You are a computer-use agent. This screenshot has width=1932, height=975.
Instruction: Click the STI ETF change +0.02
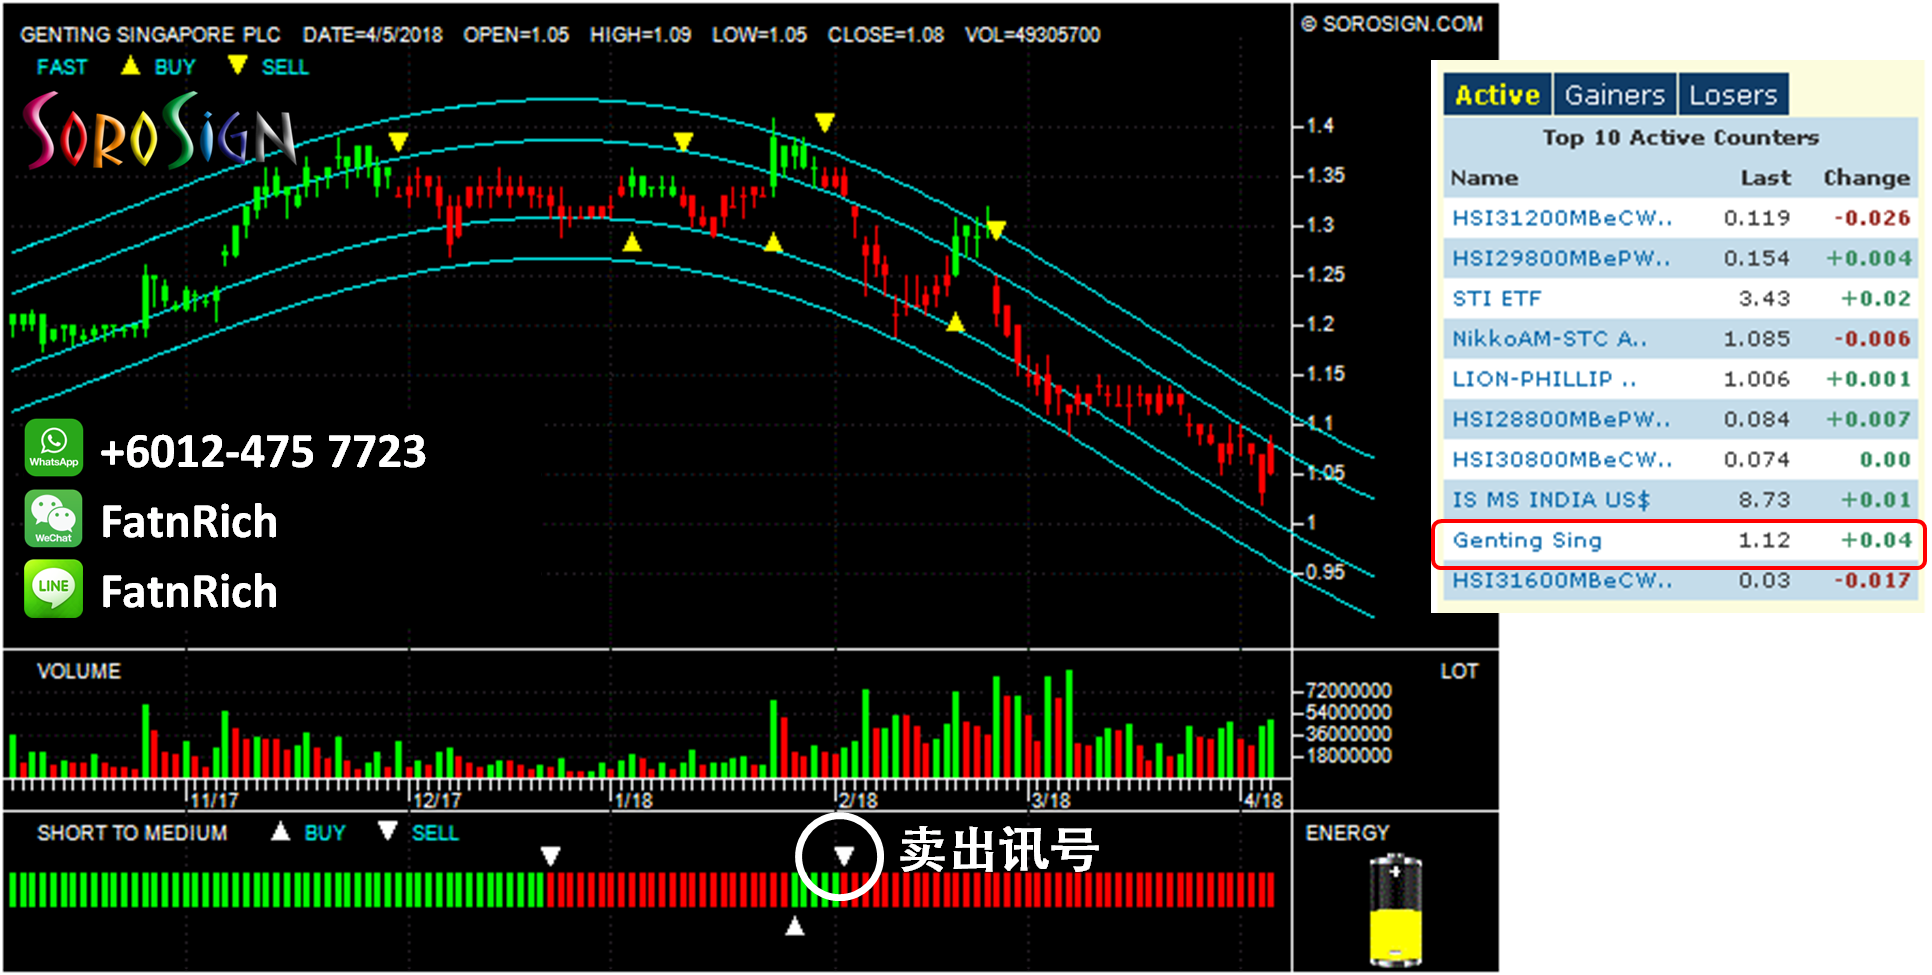click(x=1876, y=298)
